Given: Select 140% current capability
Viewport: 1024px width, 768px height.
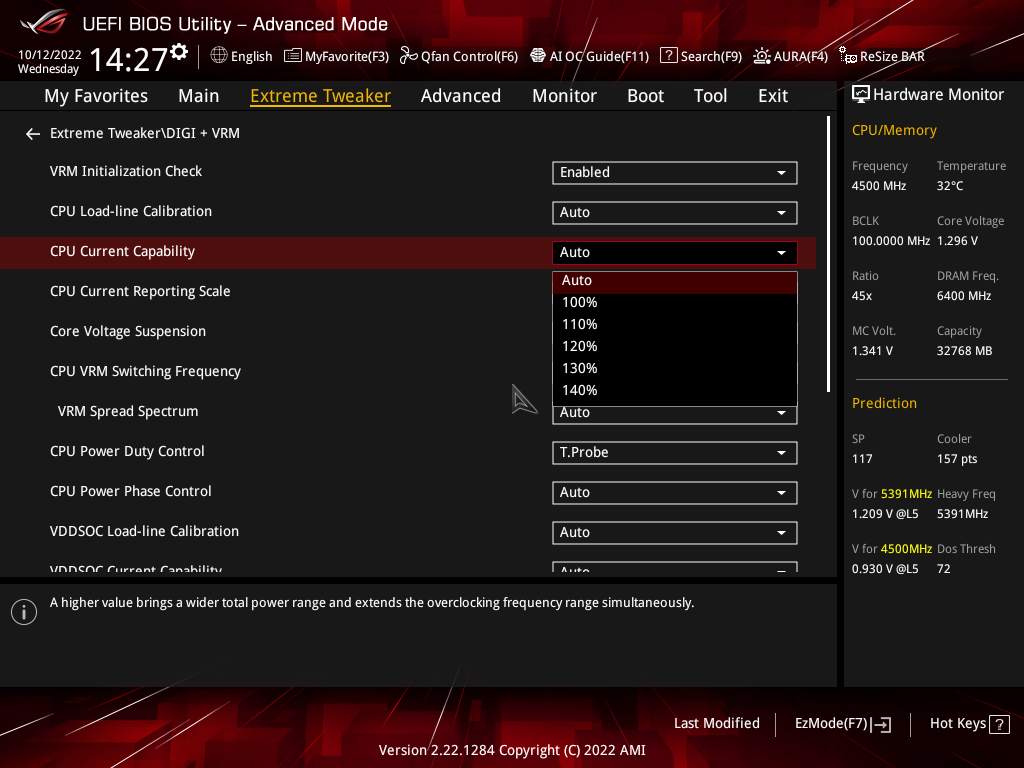Looking at the screenshot, I should pos(675,391).
